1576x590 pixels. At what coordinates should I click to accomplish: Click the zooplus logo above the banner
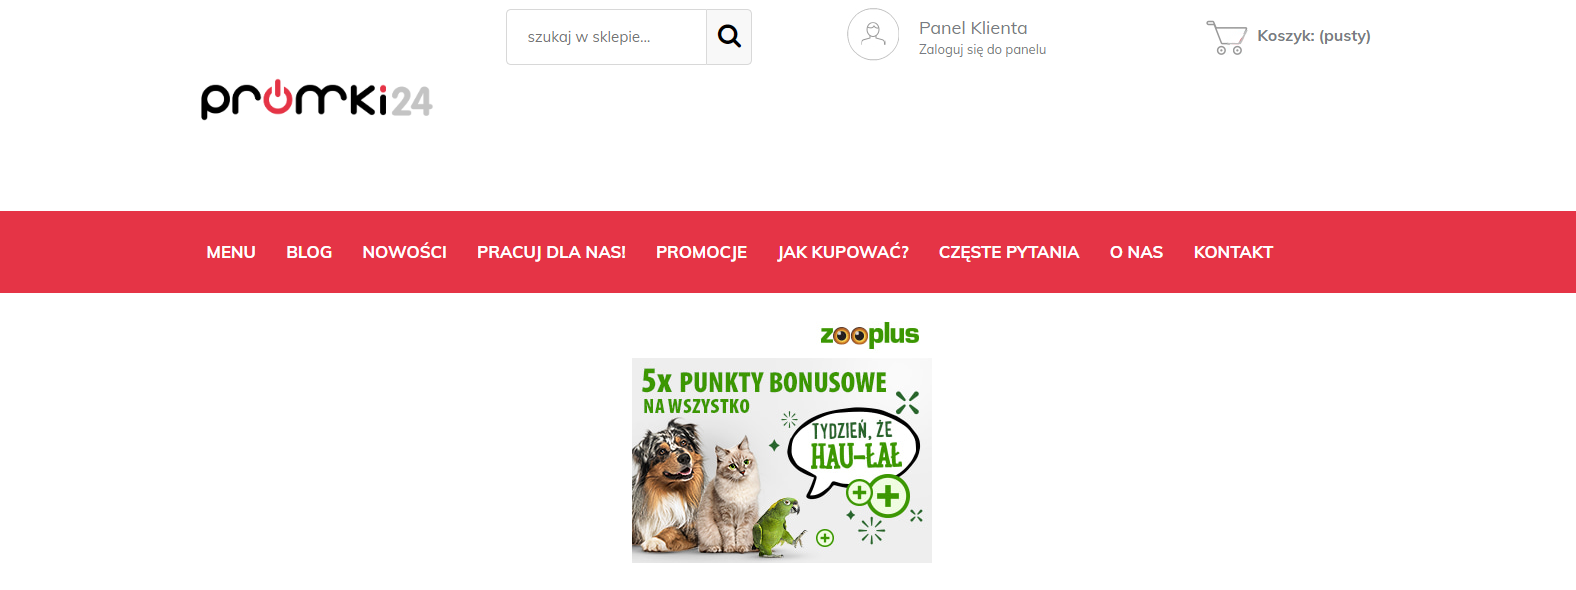[x=869, y=334]
